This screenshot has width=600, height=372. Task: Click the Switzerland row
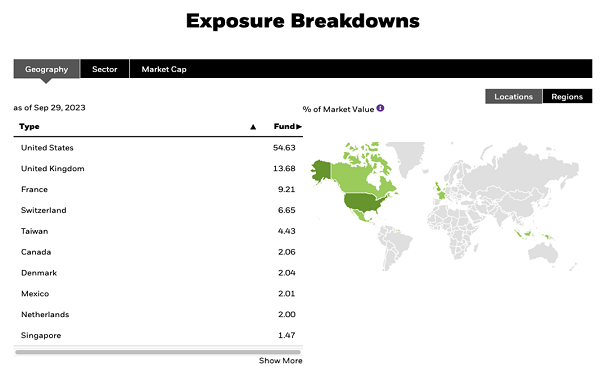158,210
